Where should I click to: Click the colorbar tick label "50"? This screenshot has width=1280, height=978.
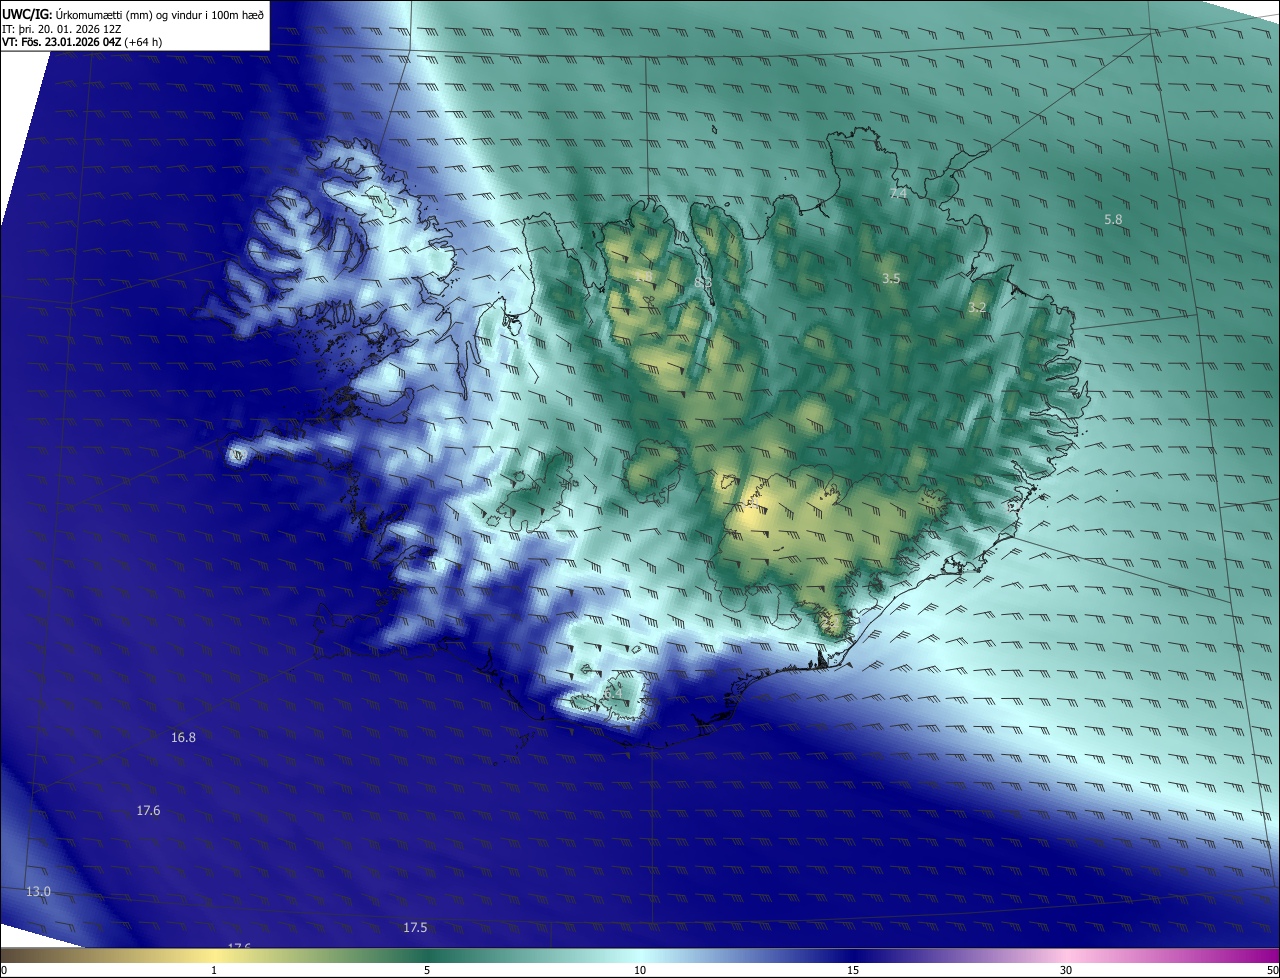point(1272,970)
